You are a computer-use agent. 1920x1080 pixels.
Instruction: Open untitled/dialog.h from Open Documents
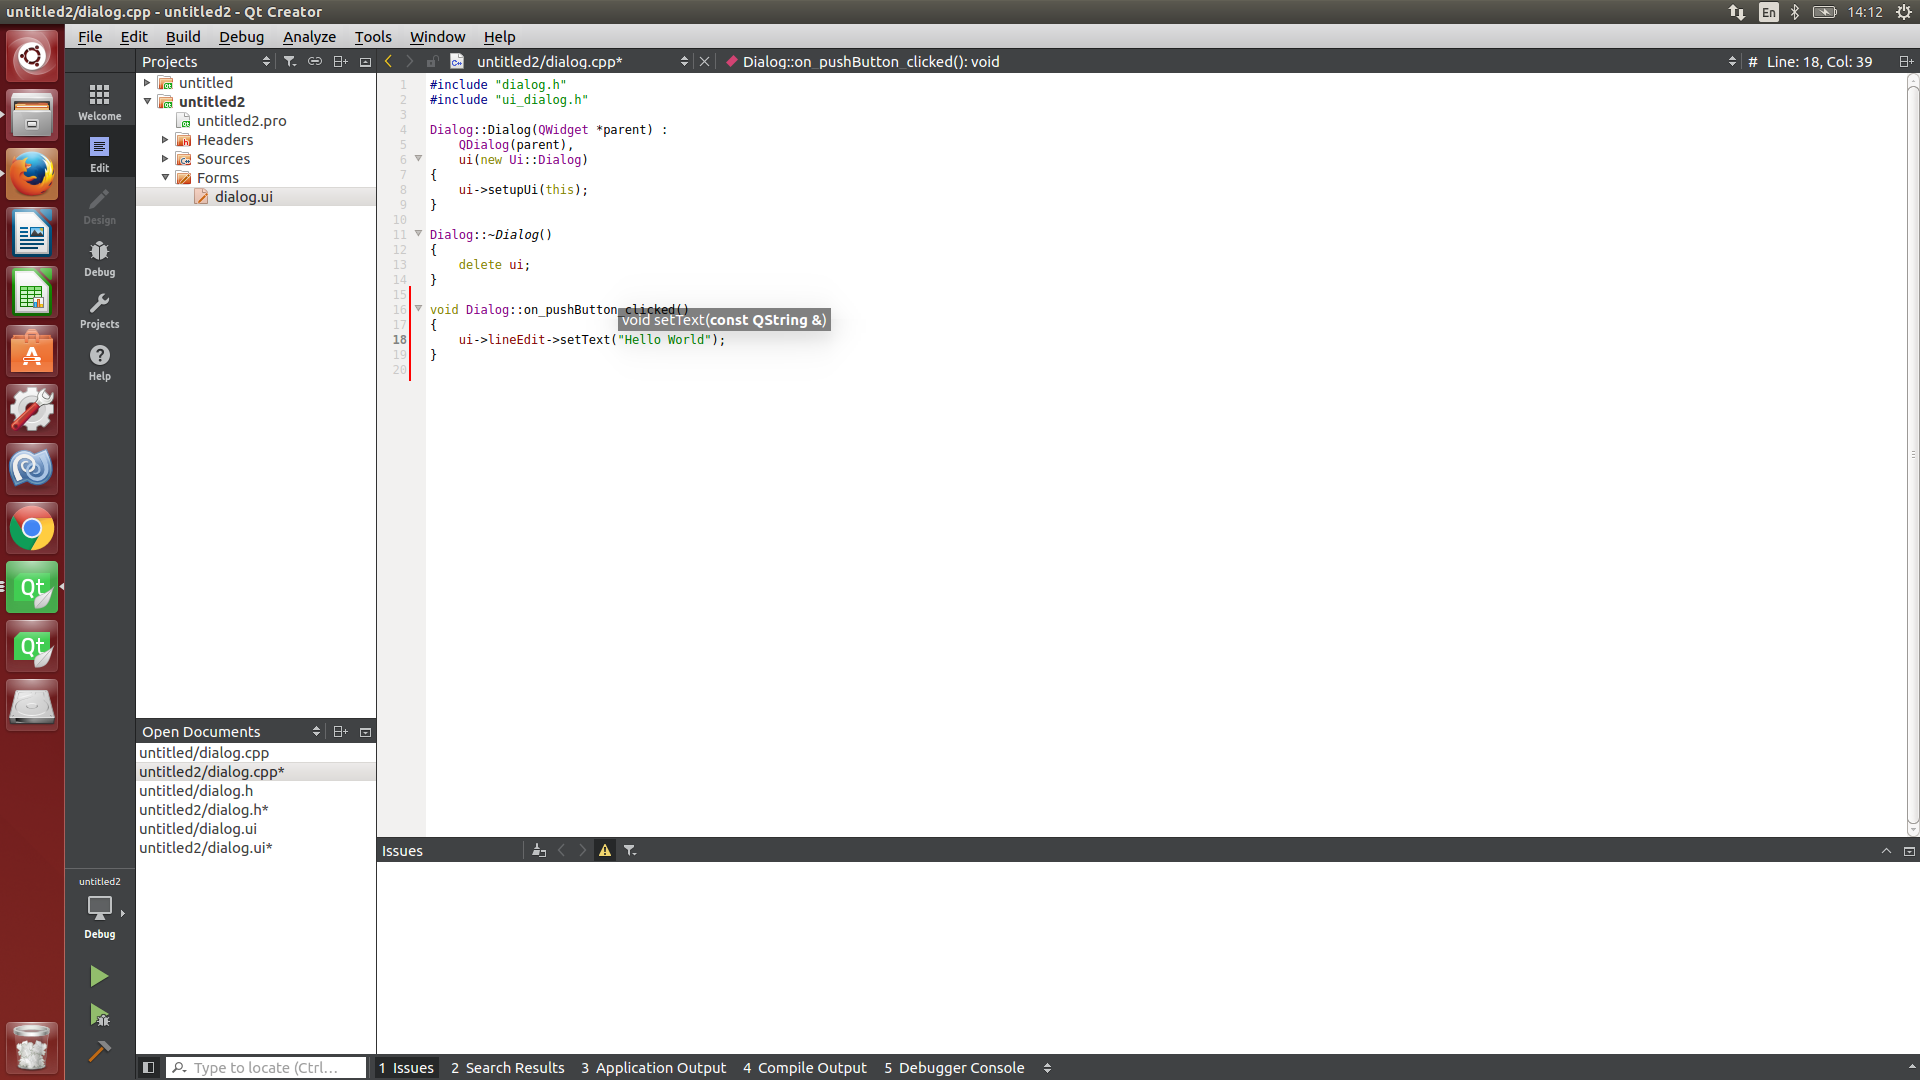pos(196,790)
